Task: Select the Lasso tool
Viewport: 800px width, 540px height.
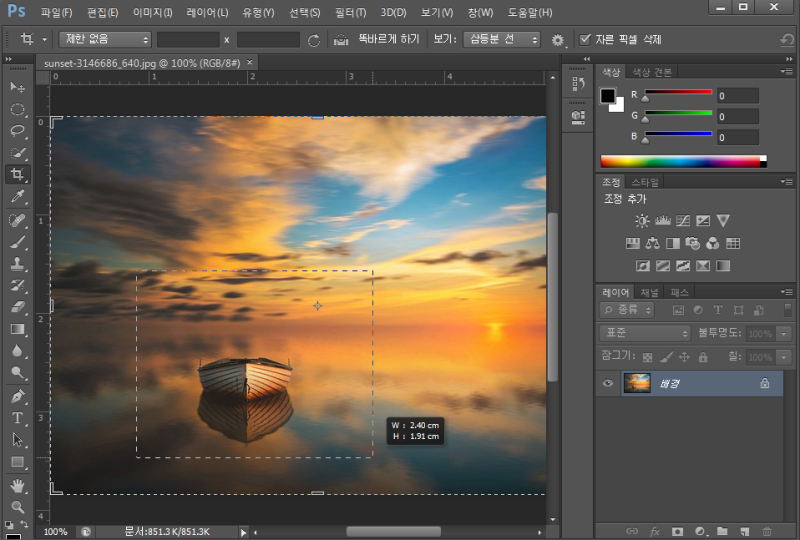Action: (17, 131)
